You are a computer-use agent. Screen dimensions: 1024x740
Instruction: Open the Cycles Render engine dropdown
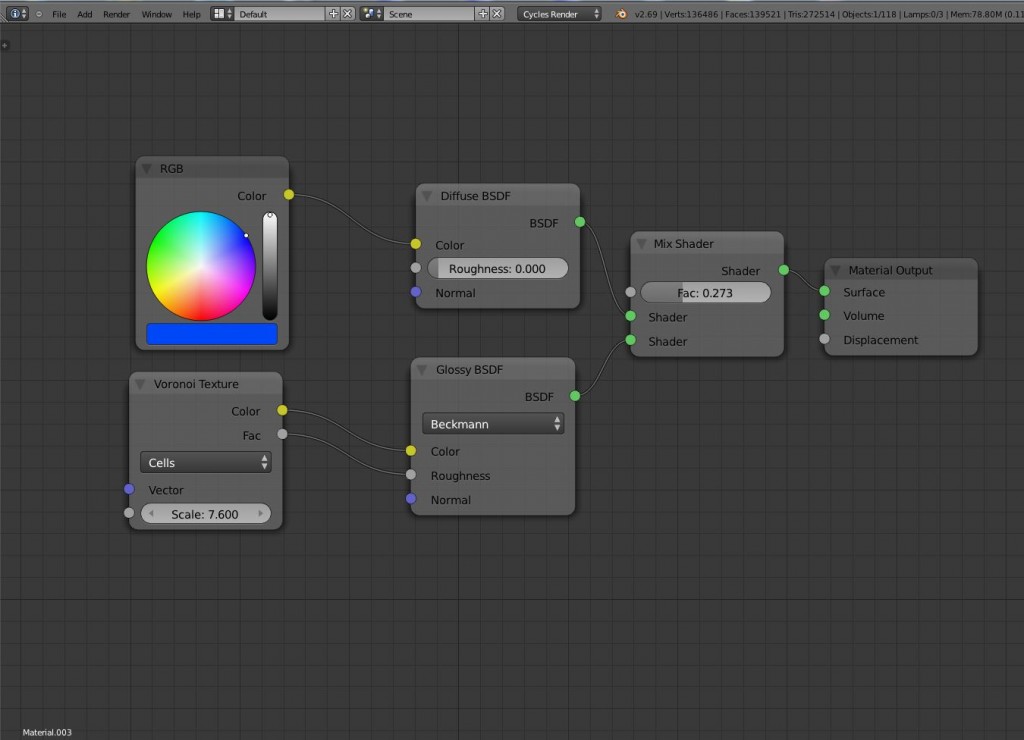(x=556, y=14)
